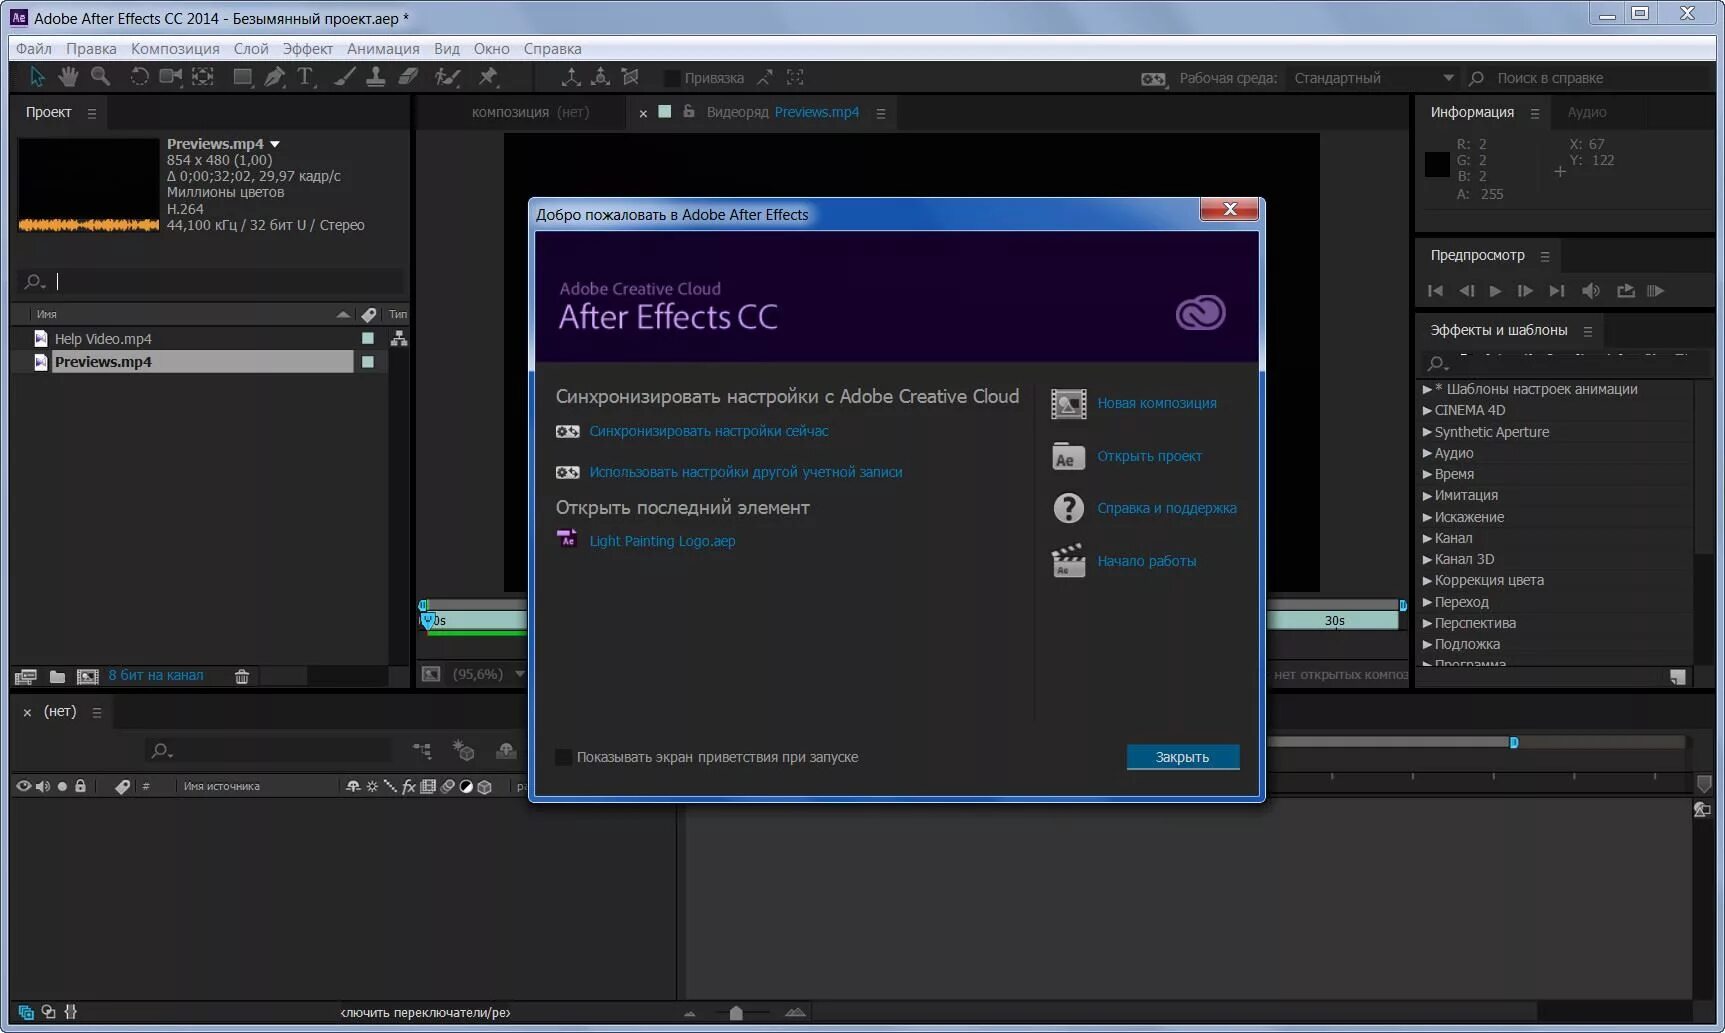Select the Rotation tool

tap(139, 77)
